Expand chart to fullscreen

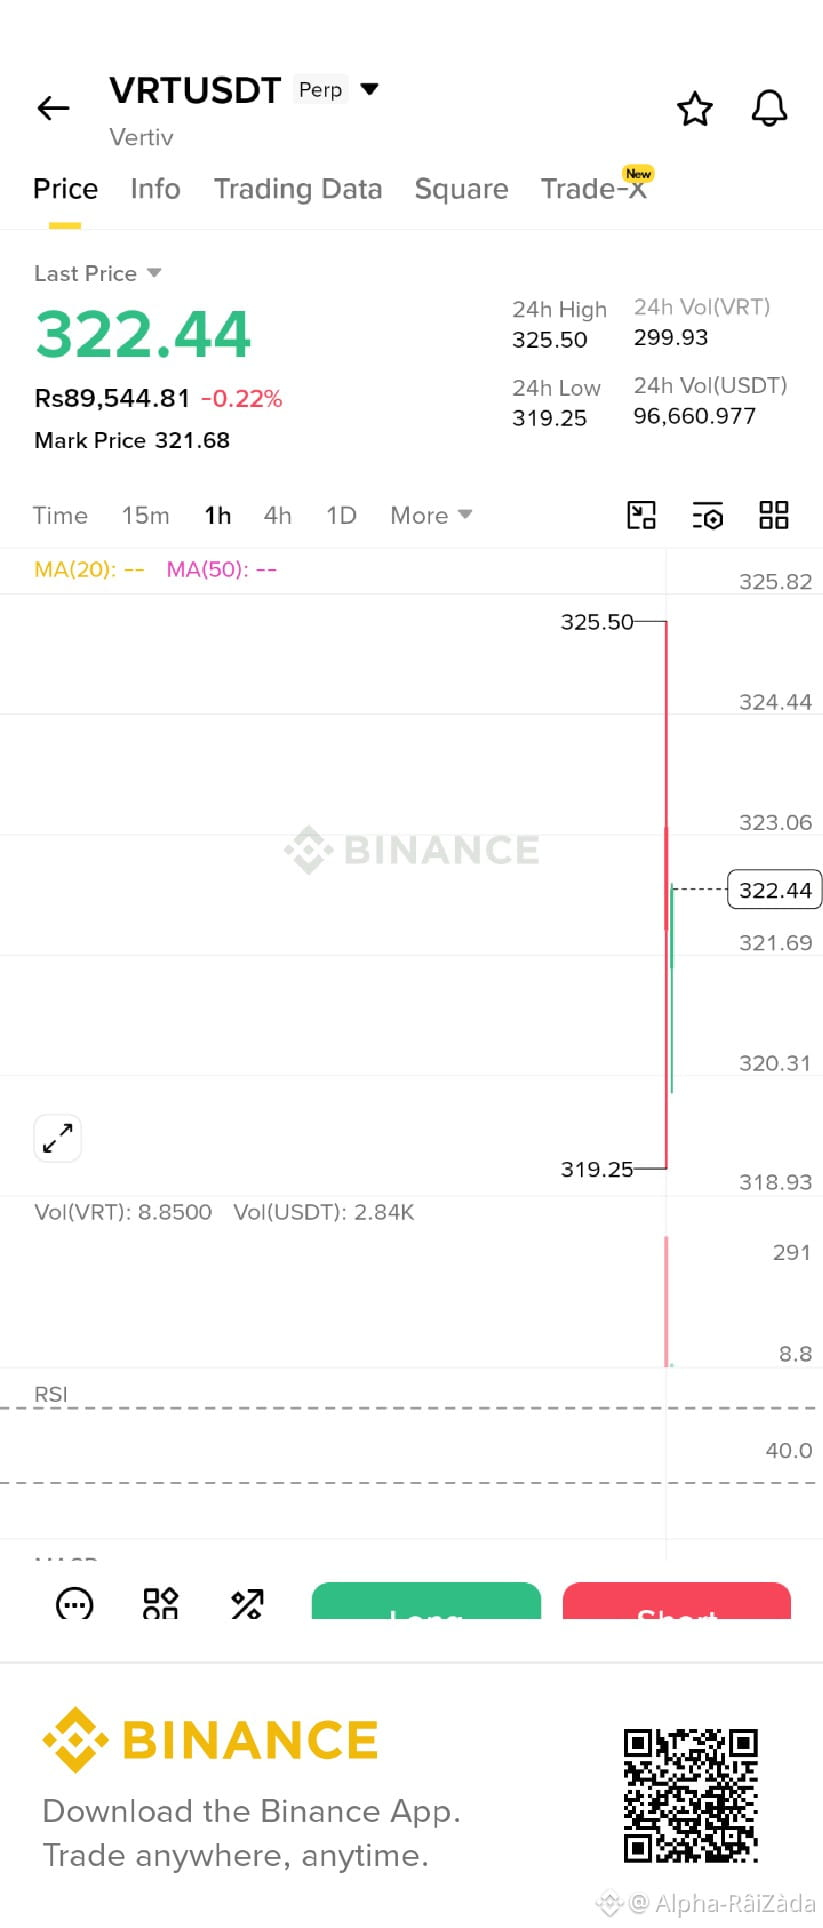pyautogui.click(x=58, y=1138)
